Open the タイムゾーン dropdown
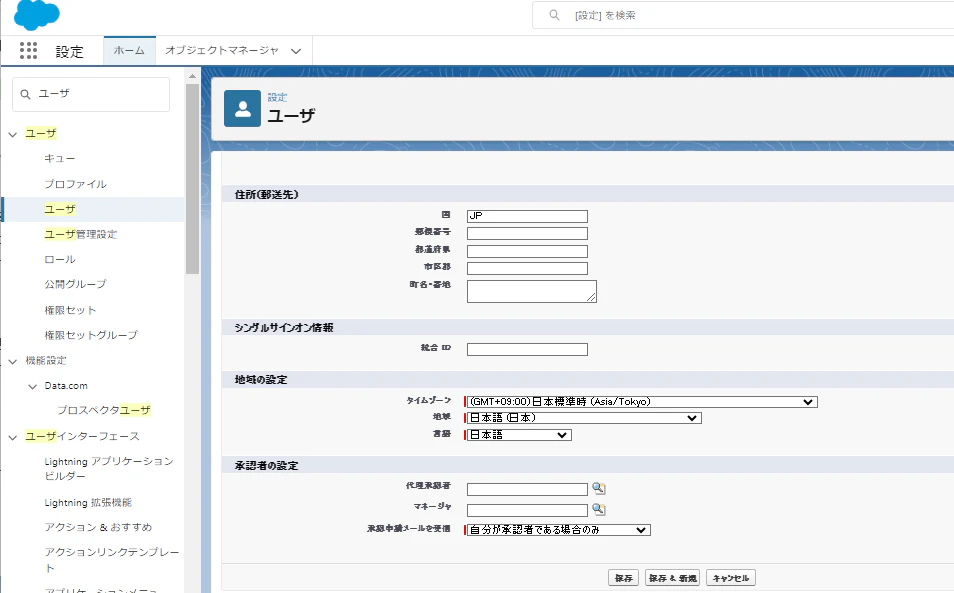 point(642,402)
